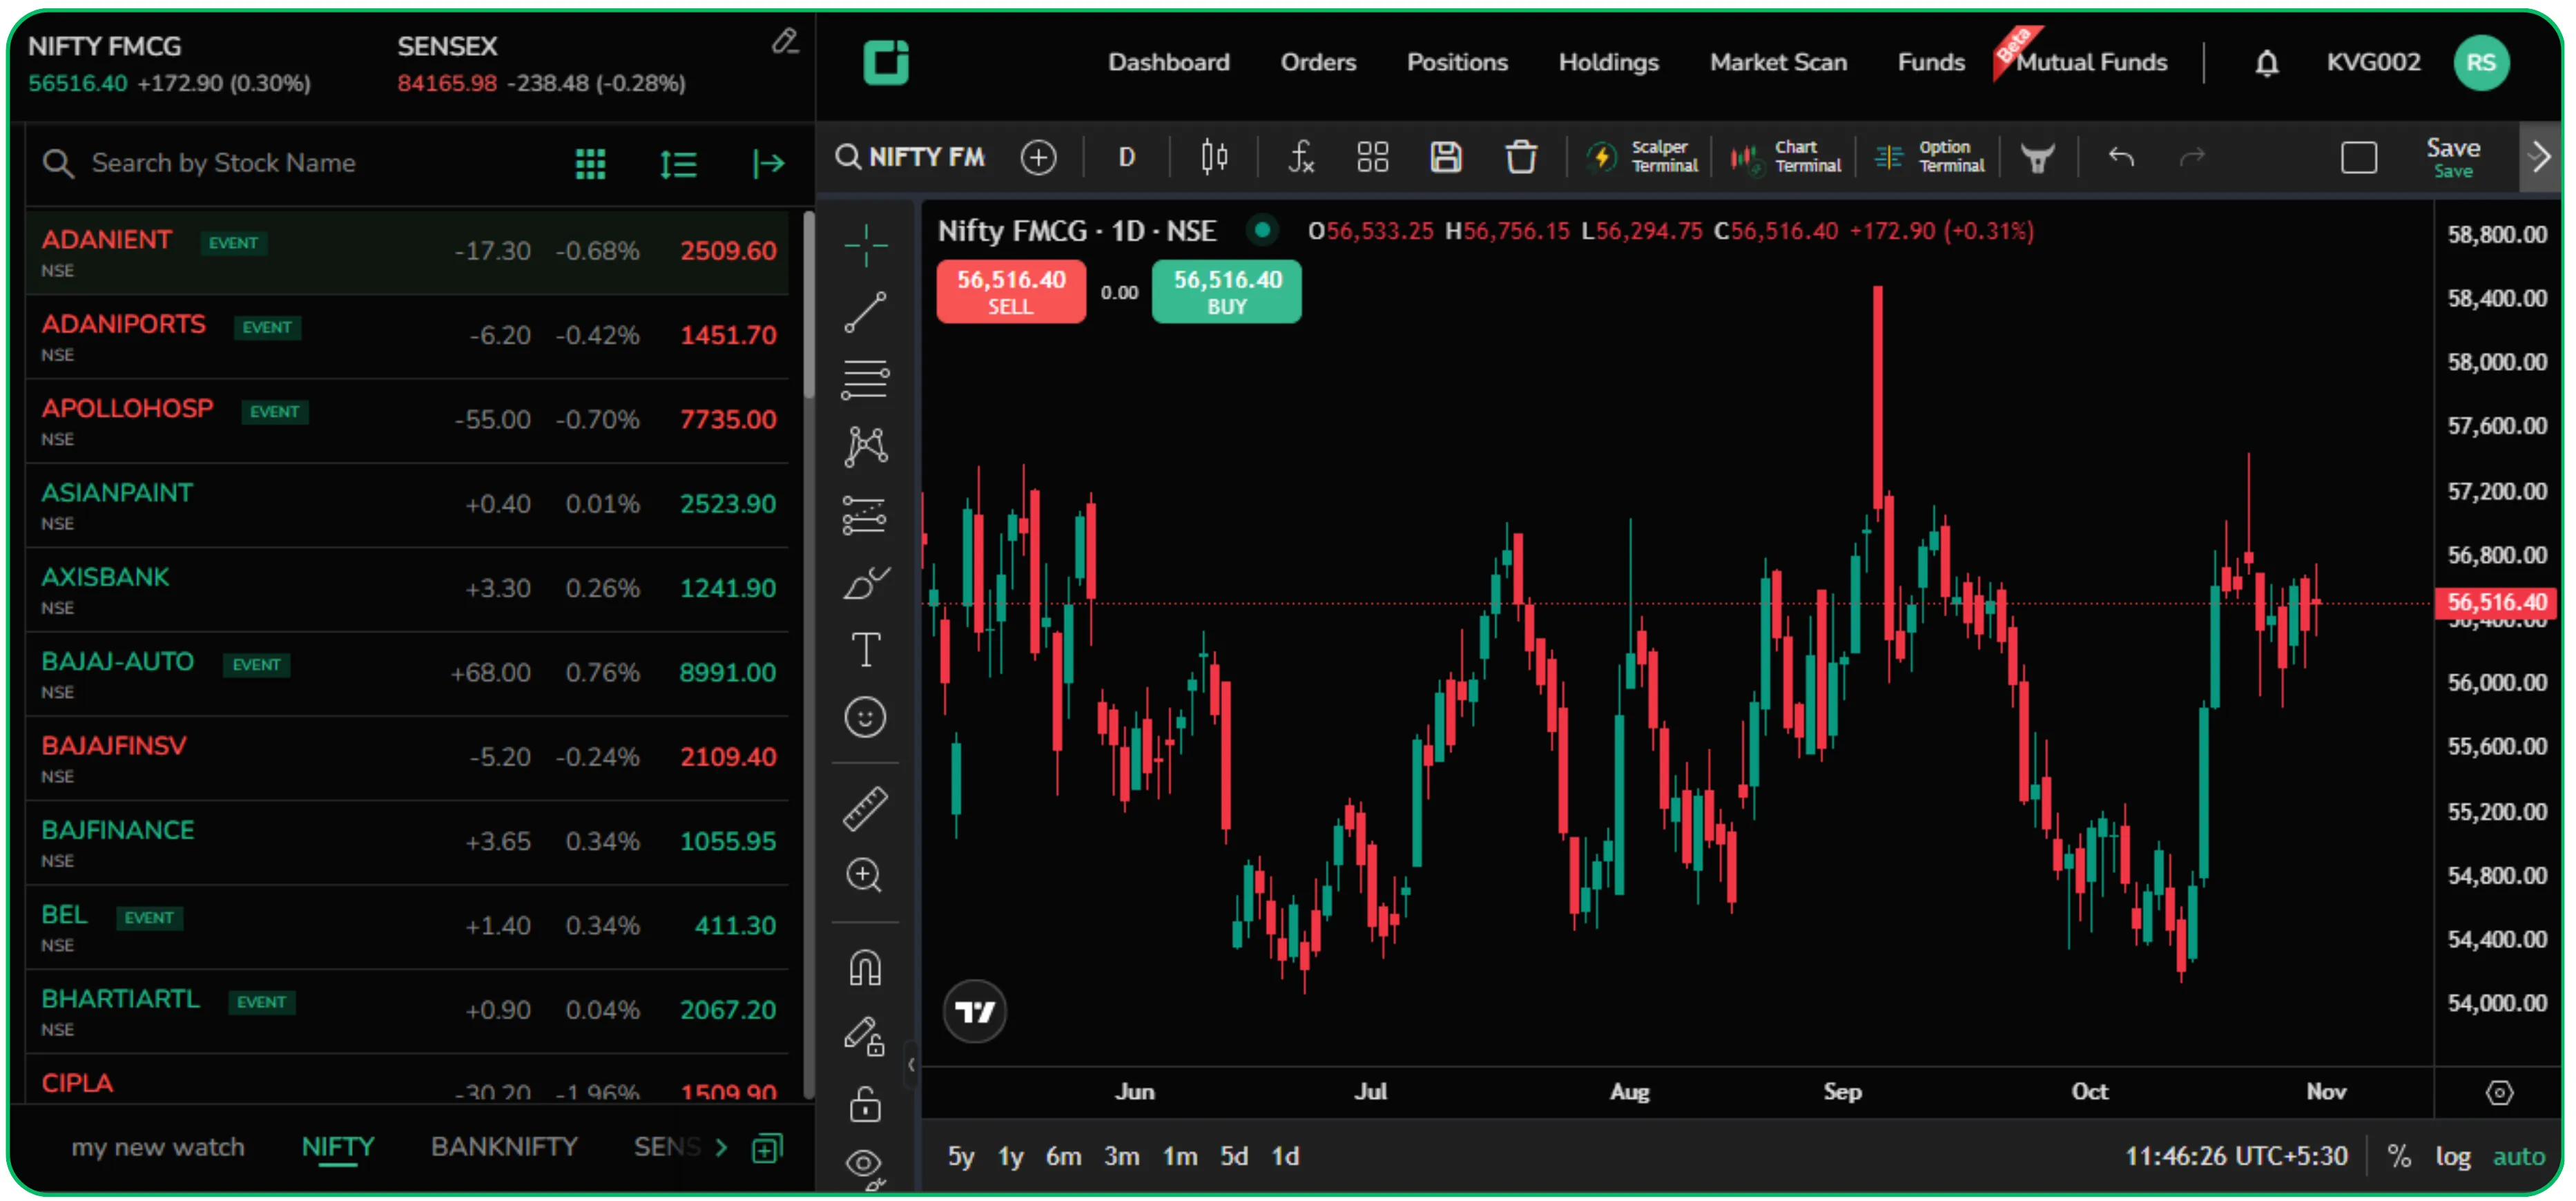Open the emoji sticker tool
The height and width of the screenshot is (1201, 2576).
click(865, 717)
